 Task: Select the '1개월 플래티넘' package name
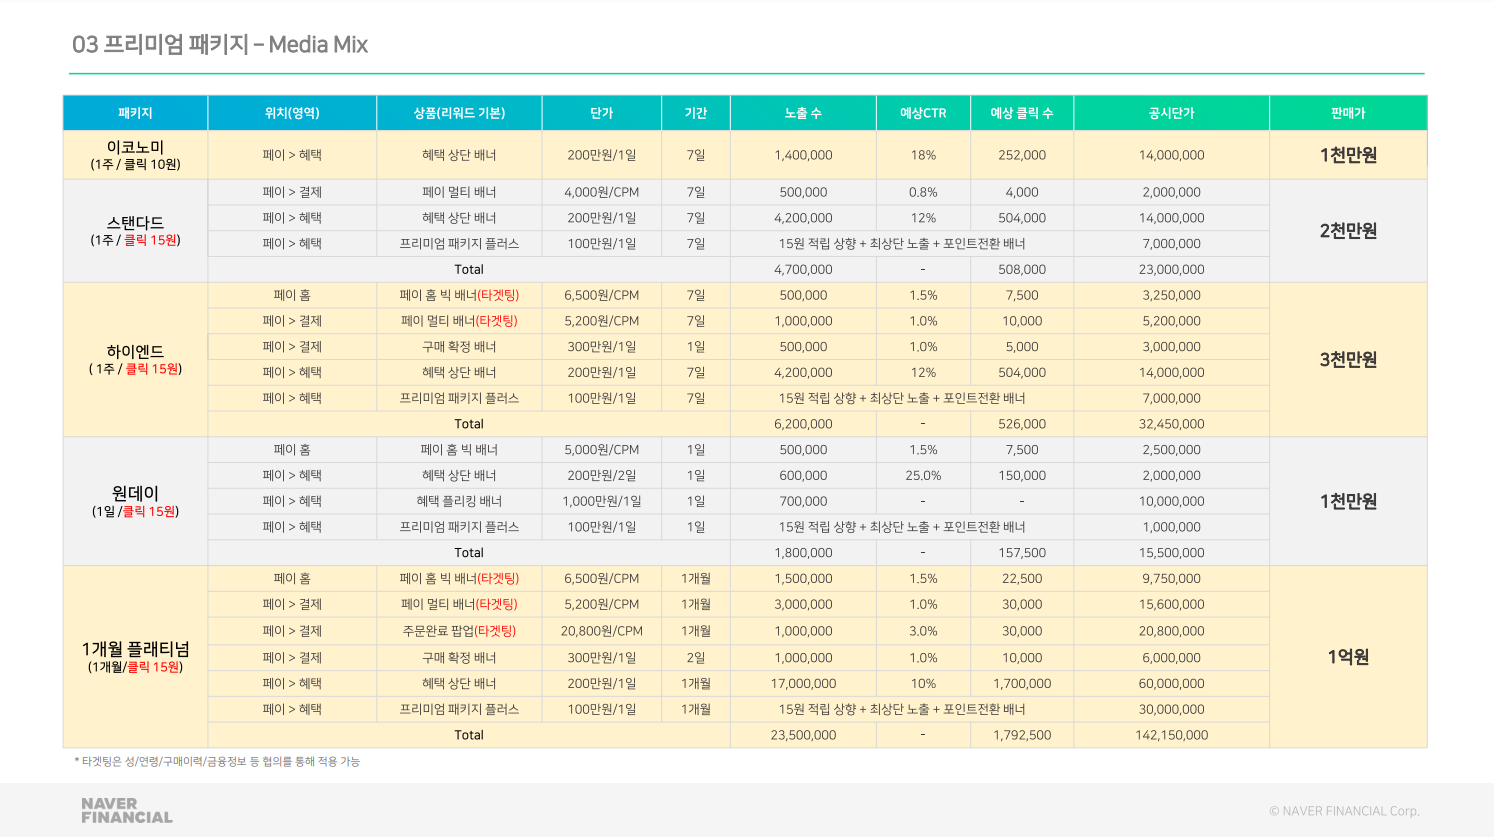[135, 649]
